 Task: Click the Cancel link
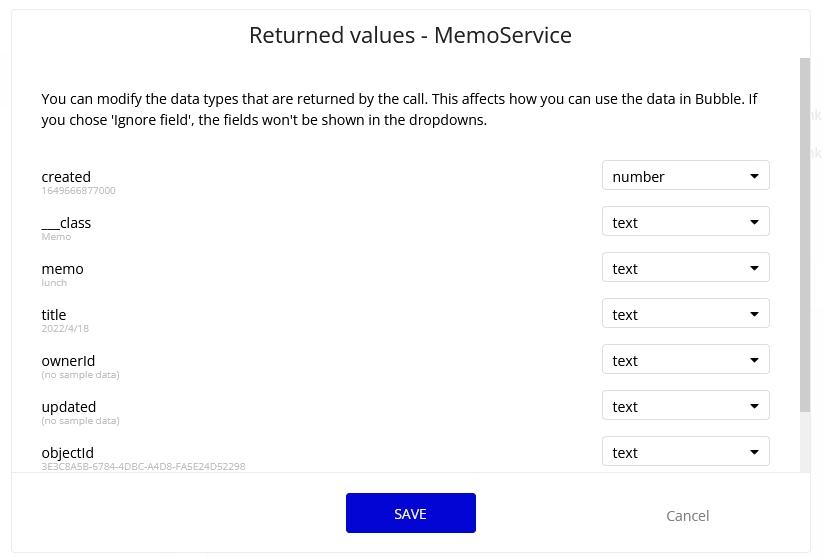click(687, 515)
